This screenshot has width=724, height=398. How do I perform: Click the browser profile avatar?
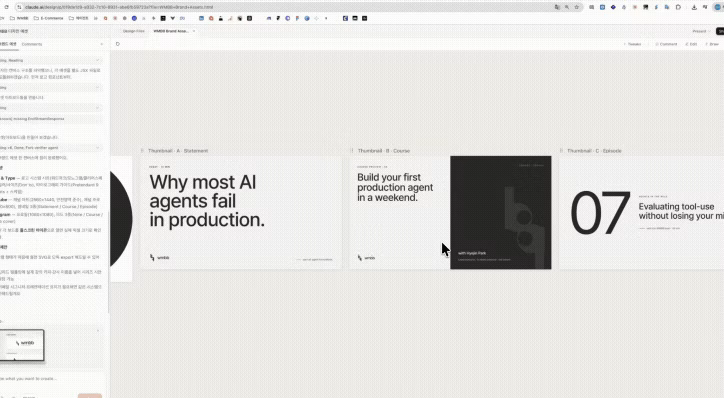tap(718, 7)
